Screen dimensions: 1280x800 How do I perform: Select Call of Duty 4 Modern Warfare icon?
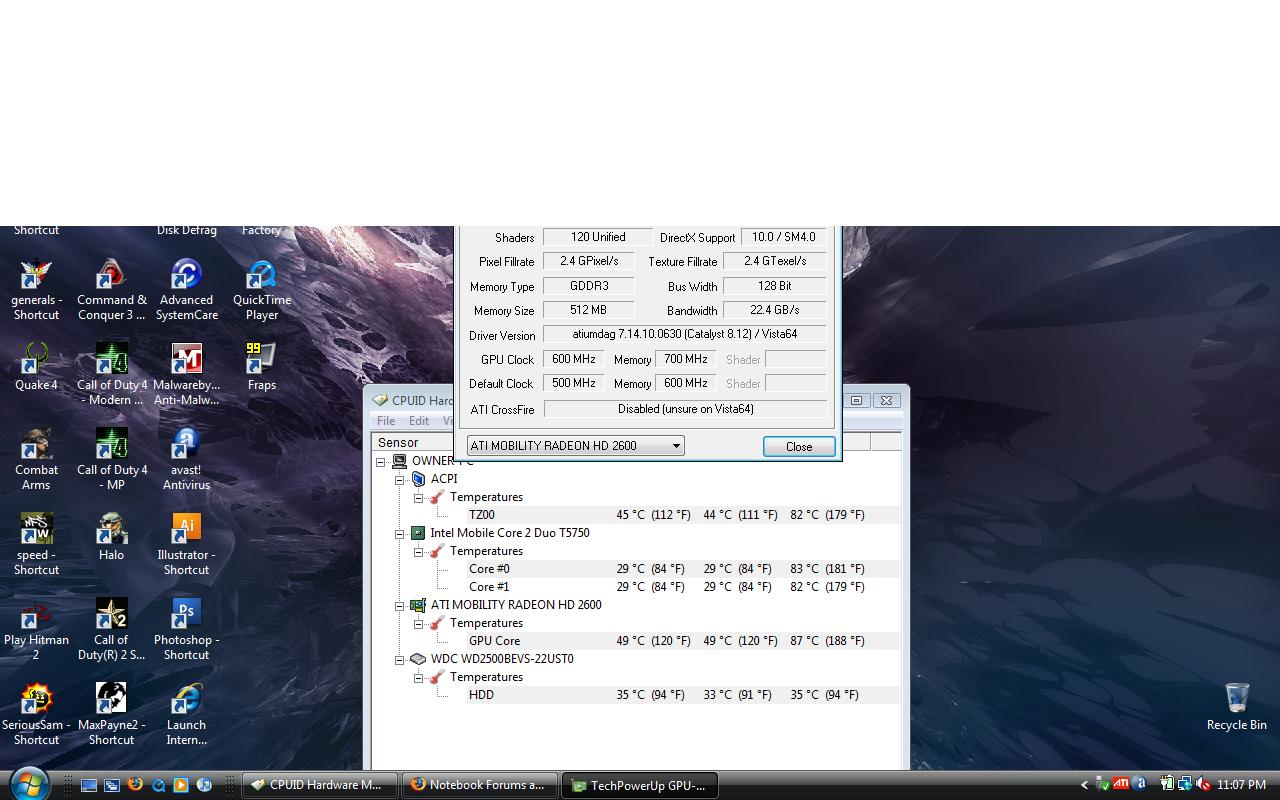[111, 374]
